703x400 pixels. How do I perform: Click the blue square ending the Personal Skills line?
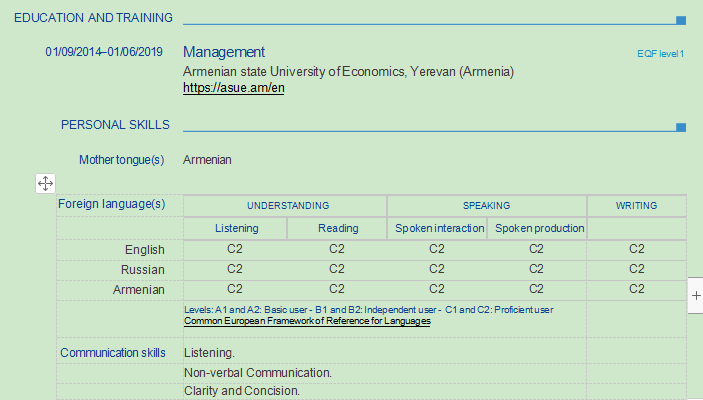[681, 127]
